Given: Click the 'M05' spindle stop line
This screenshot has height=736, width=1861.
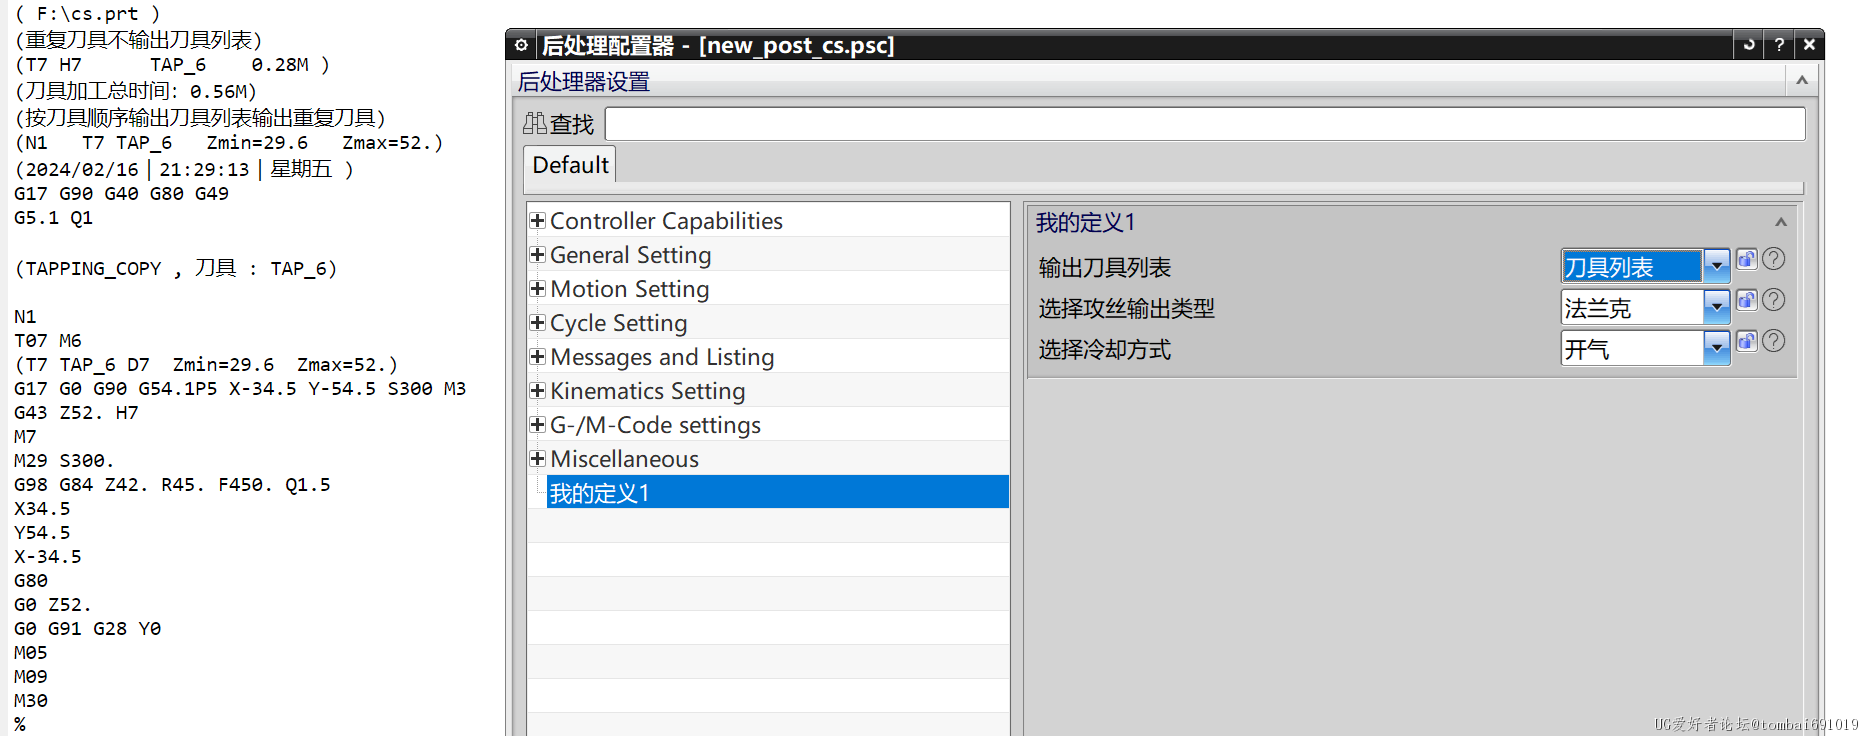Looking at the screenshot, I should [31, 652].
